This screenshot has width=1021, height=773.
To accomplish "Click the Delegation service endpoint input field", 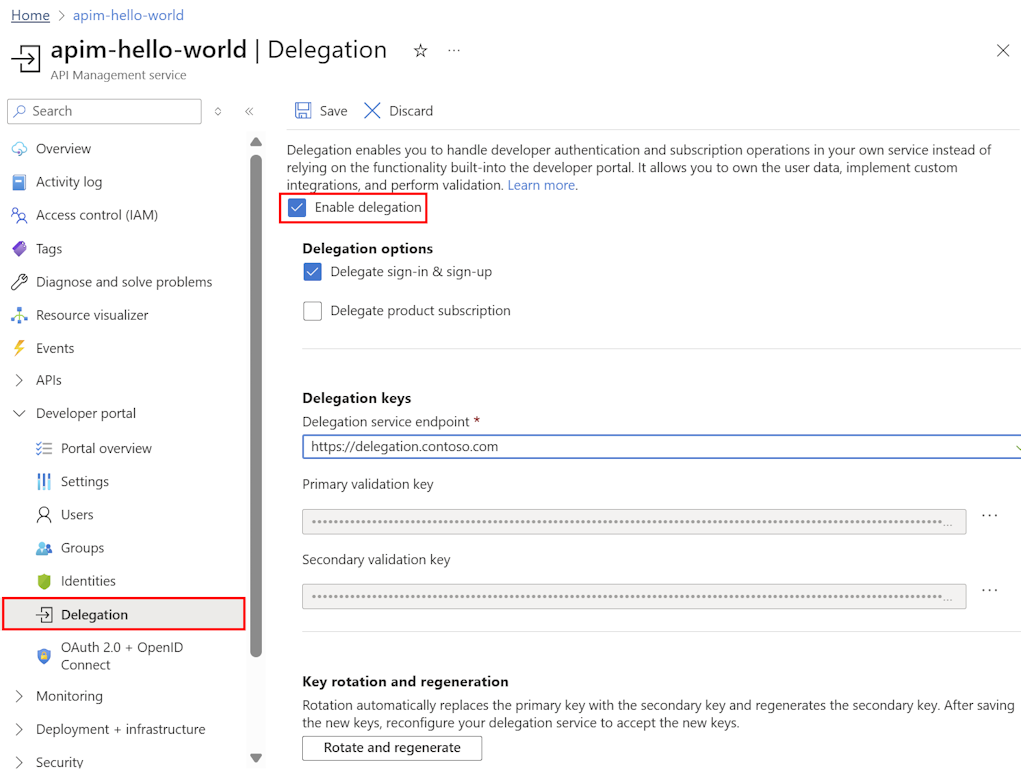I will point(600,446).
